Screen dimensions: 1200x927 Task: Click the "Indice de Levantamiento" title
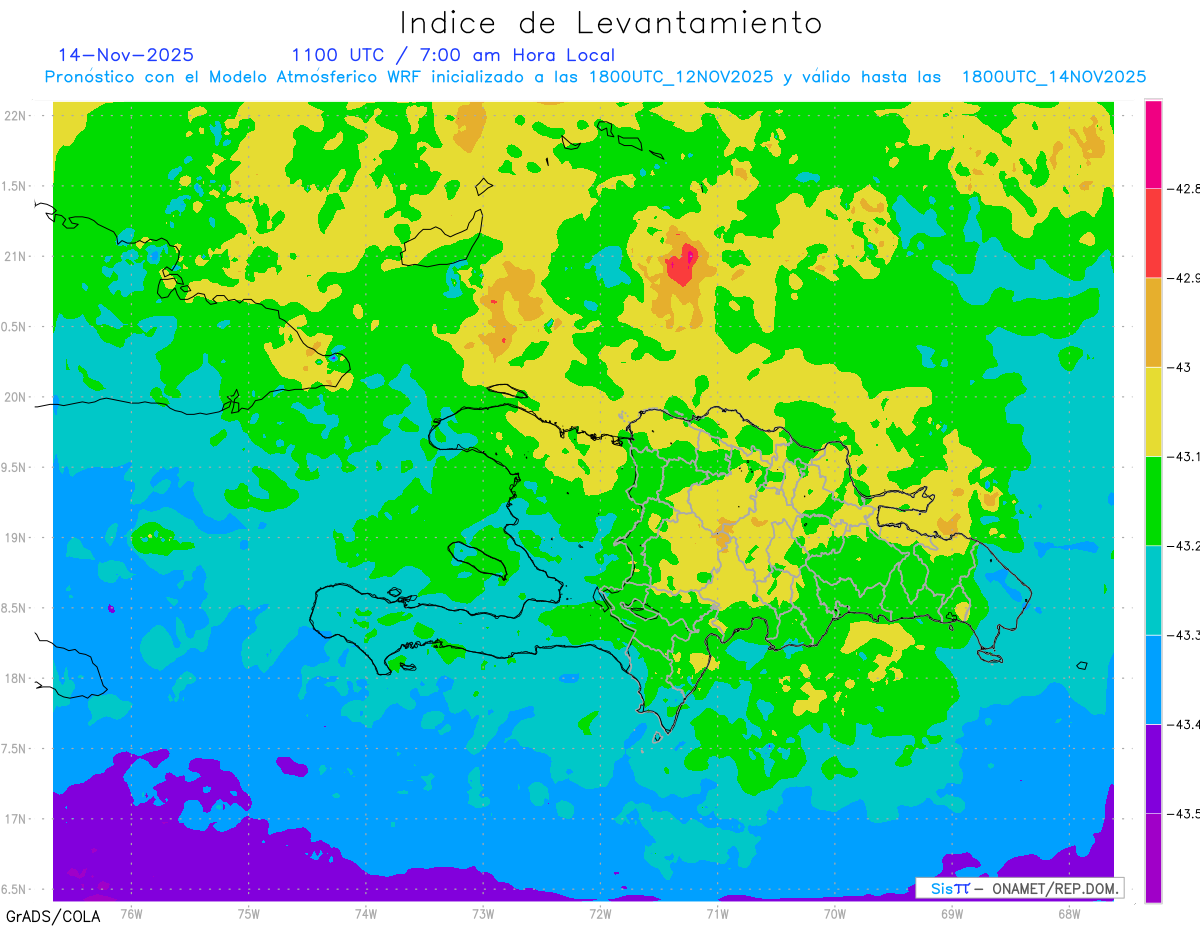611,23
